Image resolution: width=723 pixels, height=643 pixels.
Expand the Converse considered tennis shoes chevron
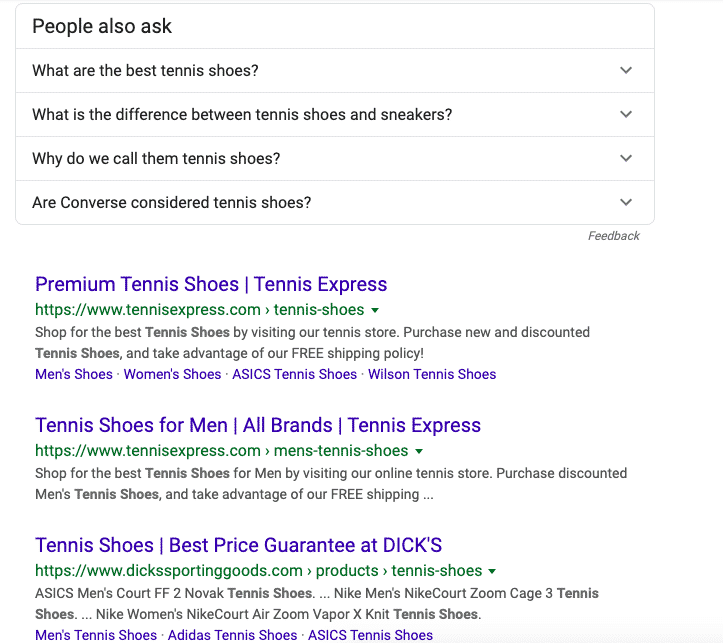click(x=626, y=202)
